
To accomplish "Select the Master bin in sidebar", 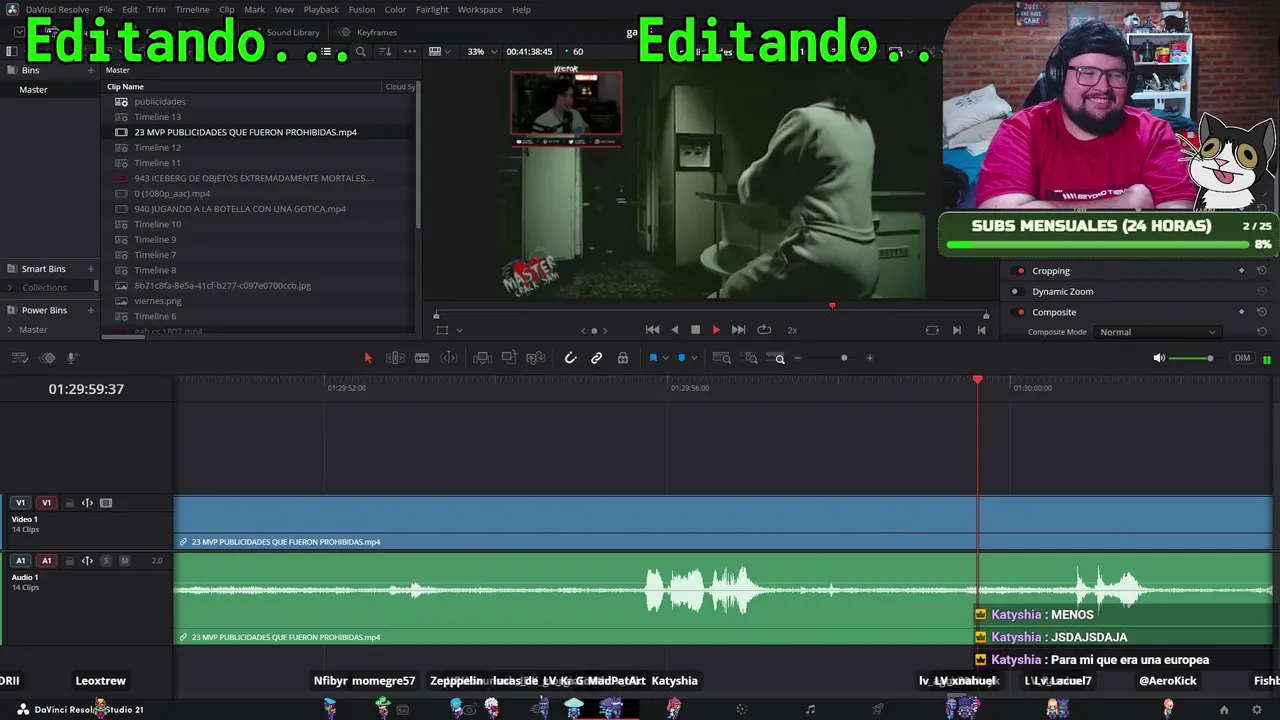I will point(33,90).
